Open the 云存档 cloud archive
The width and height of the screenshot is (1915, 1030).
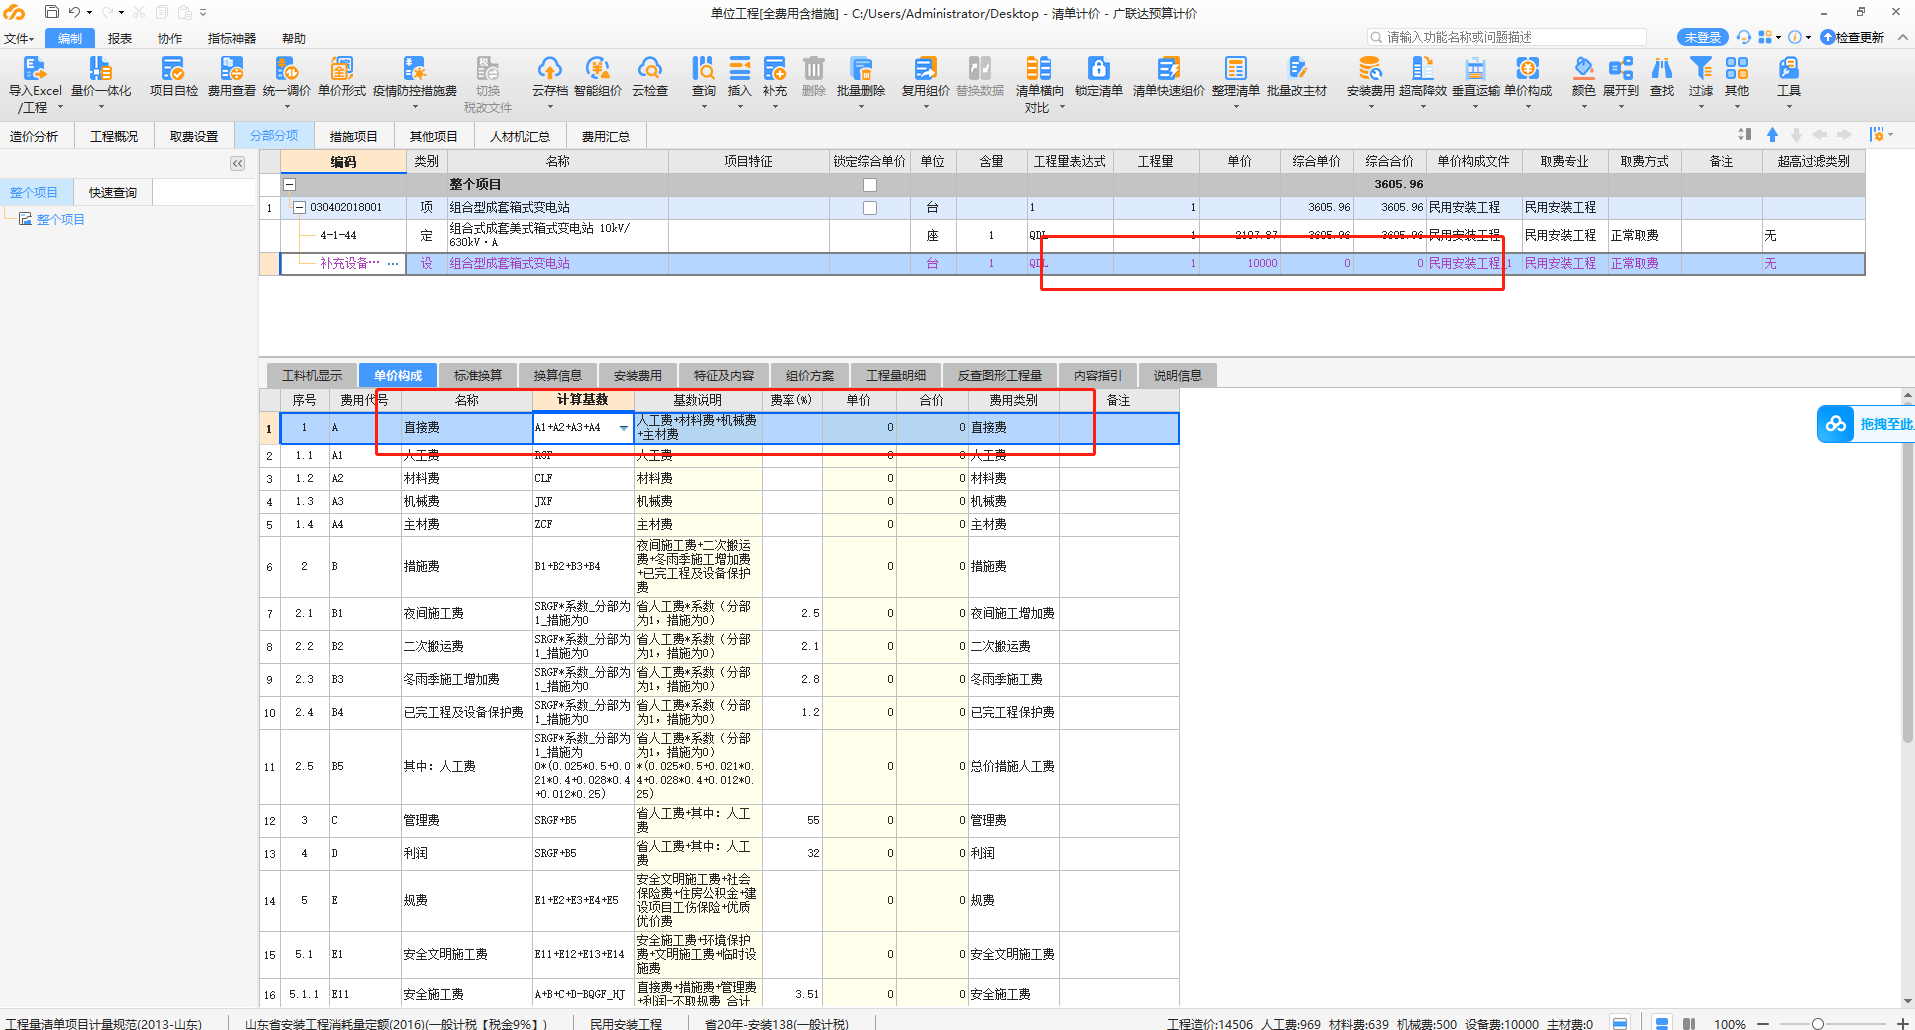(549, 68)
